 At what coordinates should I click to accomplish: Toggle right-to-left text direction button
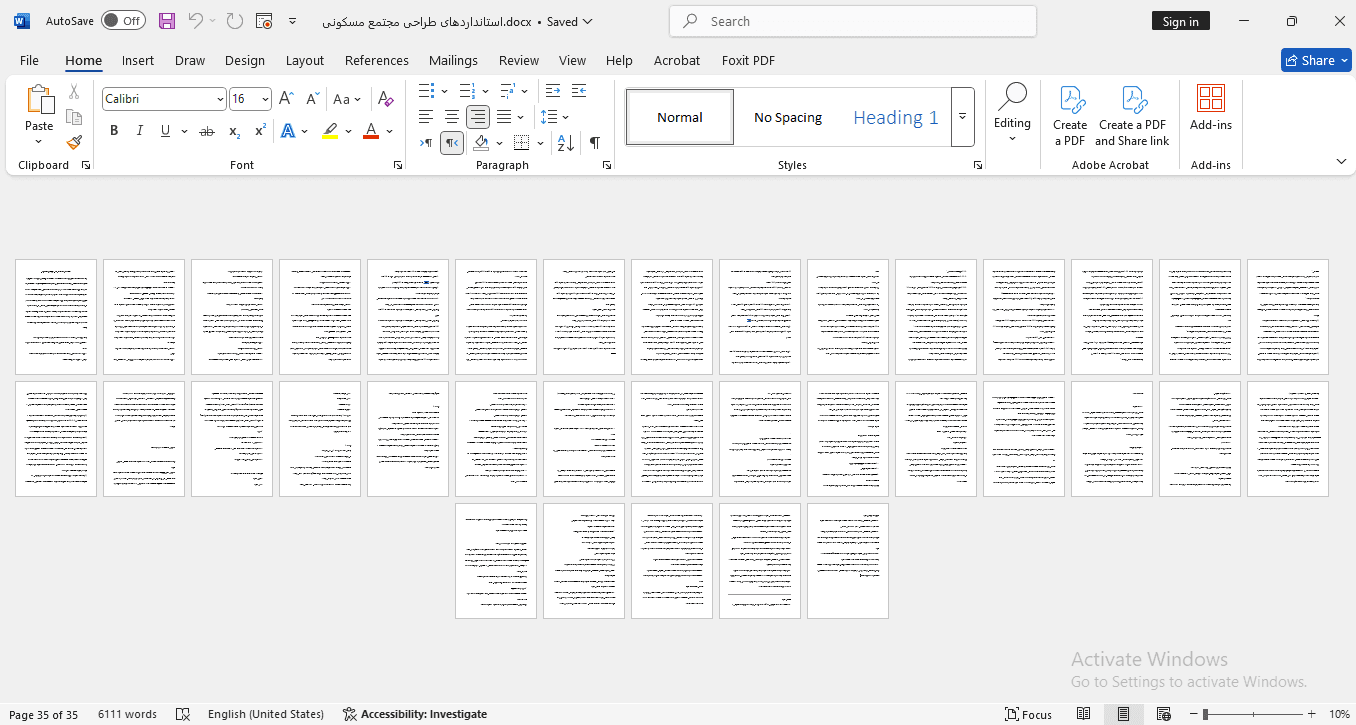(x=452, y=143)
